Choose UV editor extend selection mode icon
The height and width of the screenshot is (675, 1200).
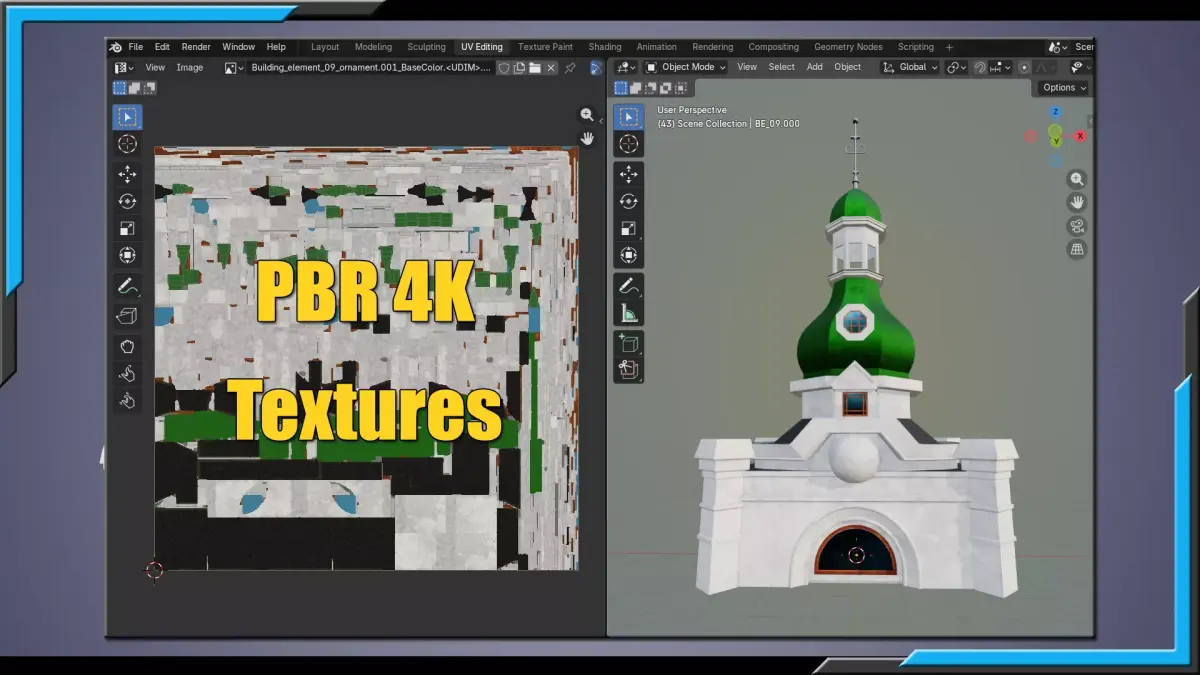click(x=135, y=88)
